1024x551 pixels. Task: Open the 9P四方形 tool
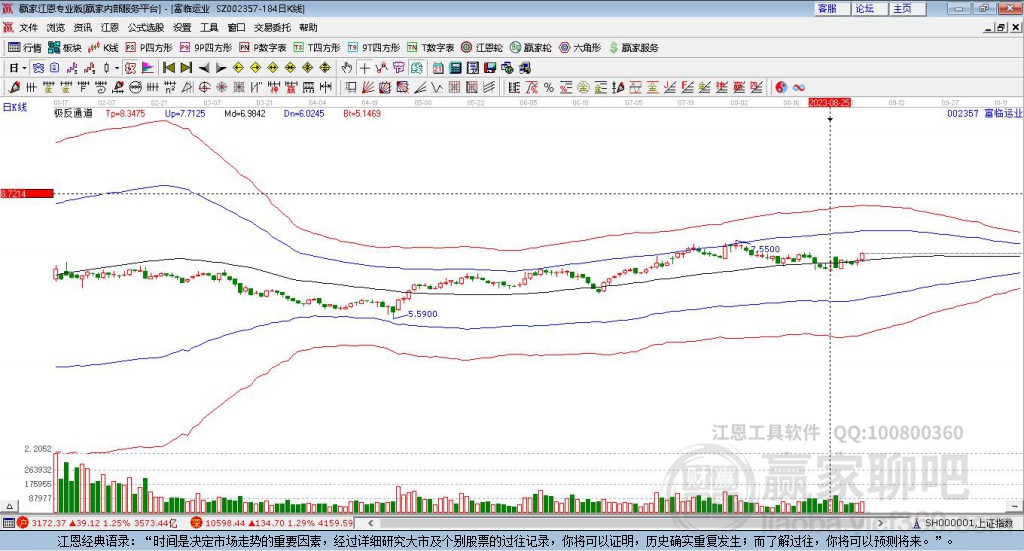tap(206, 48)
